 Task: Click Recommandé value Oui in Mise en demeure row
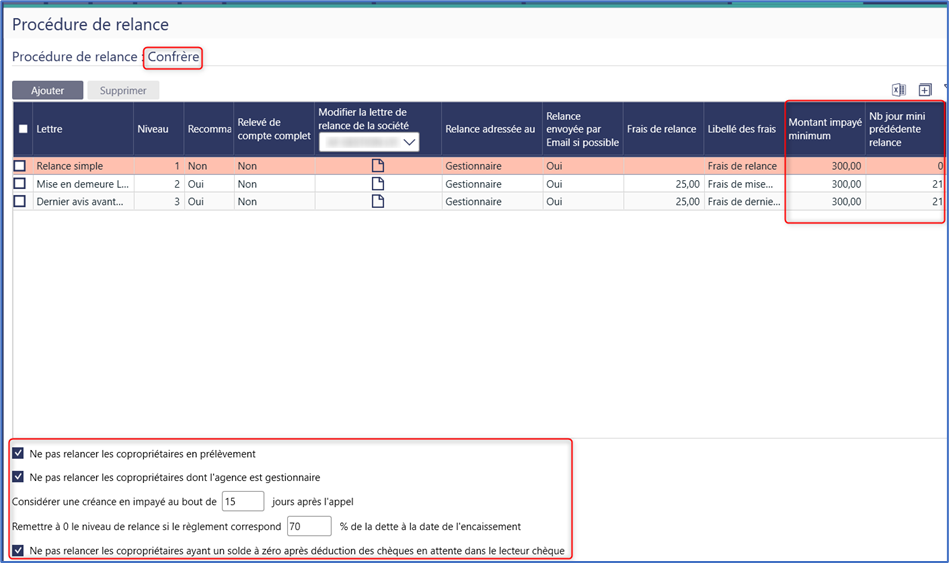click(209, 184)
